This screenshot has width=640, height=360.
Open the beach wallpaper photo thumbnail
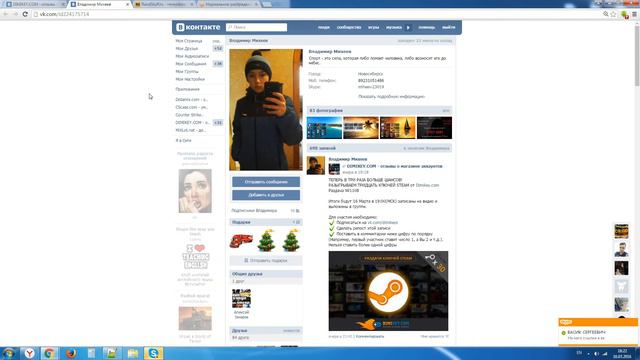[324, 128]
